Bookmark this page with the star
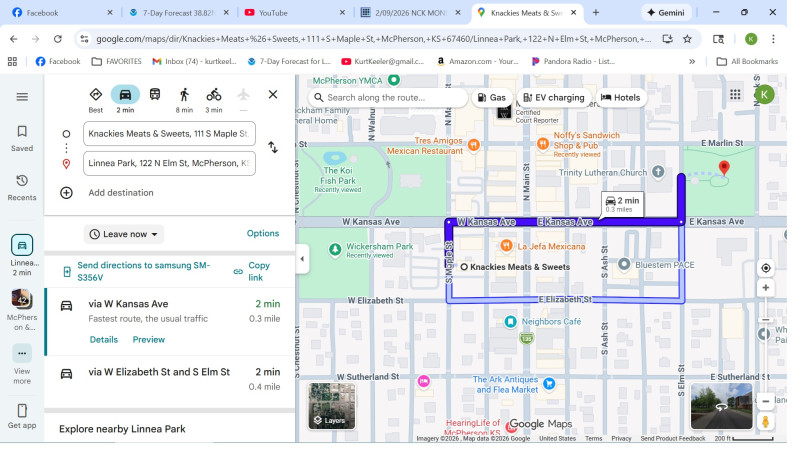800x457 pixels. (x=687, y=39)
